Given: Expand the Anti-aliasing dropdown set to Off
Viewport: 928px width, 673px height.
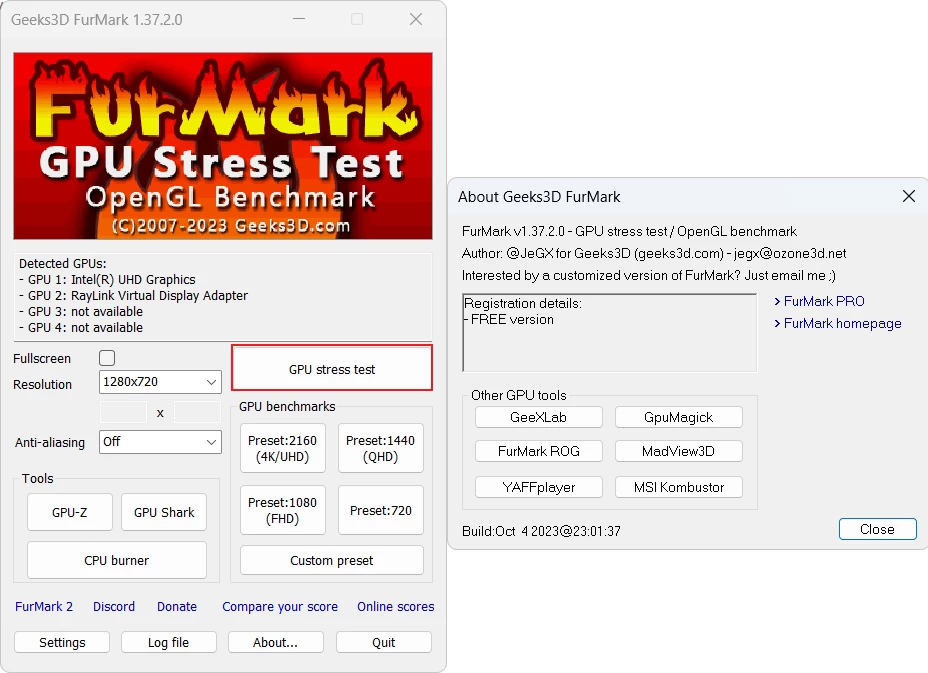Looking at the screenshot, I should [160, 442].
